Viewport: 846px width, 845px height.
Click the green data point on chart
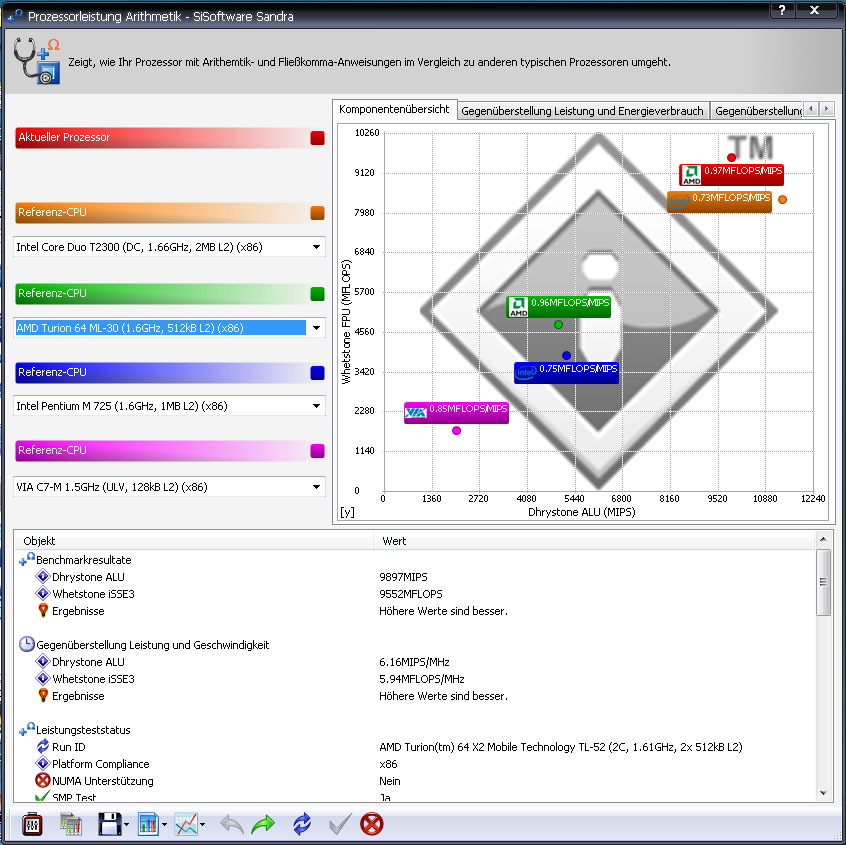pos(558,324)
